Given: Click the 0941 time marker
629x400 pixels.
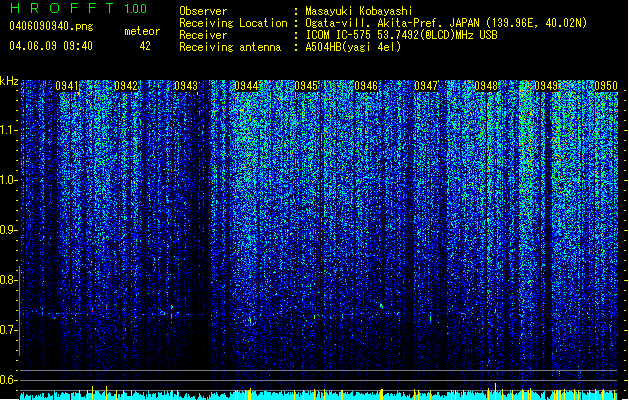Looking at the screenshot, I should click(67, 86).
